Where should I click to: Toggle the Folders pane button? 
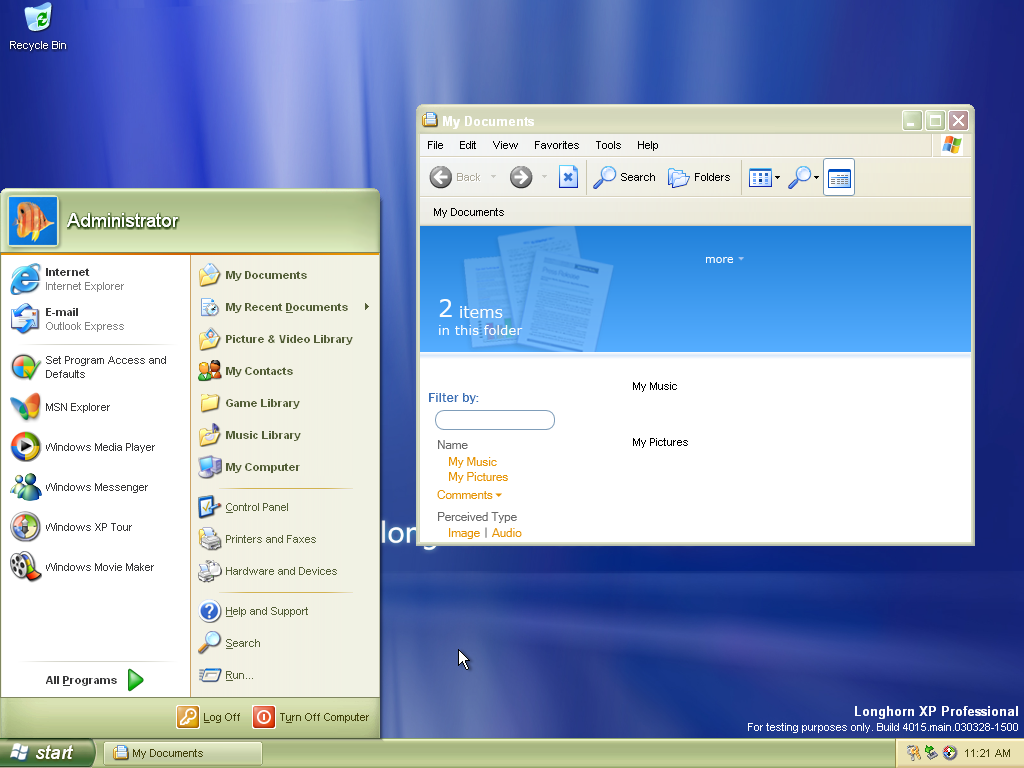(x=699, y=177)
